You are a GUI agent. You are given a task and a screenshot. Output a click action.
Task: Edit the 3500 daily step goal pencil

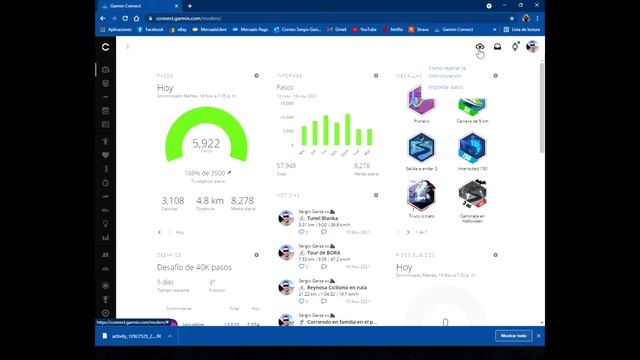229,173
